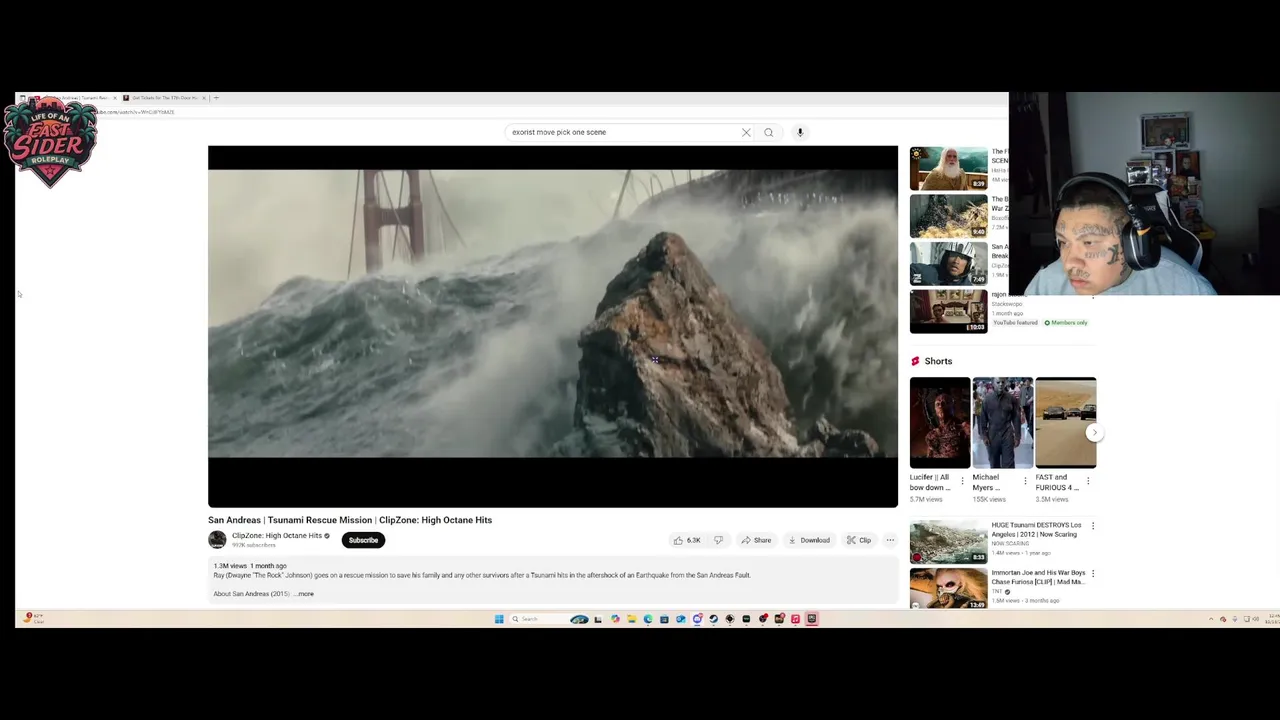Clear the search box with the X icon
This screenshot has width=1280, height=720.
coord(746,132)
